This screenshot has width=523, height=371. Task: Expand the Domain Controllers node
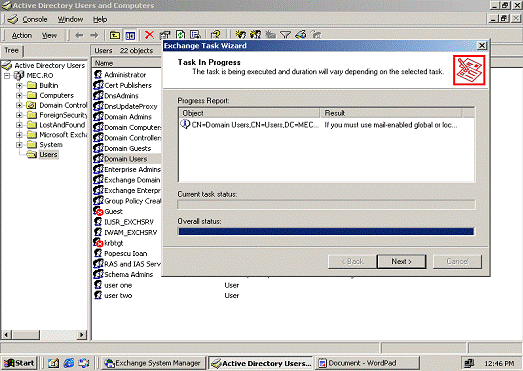[x=19, y=105]
